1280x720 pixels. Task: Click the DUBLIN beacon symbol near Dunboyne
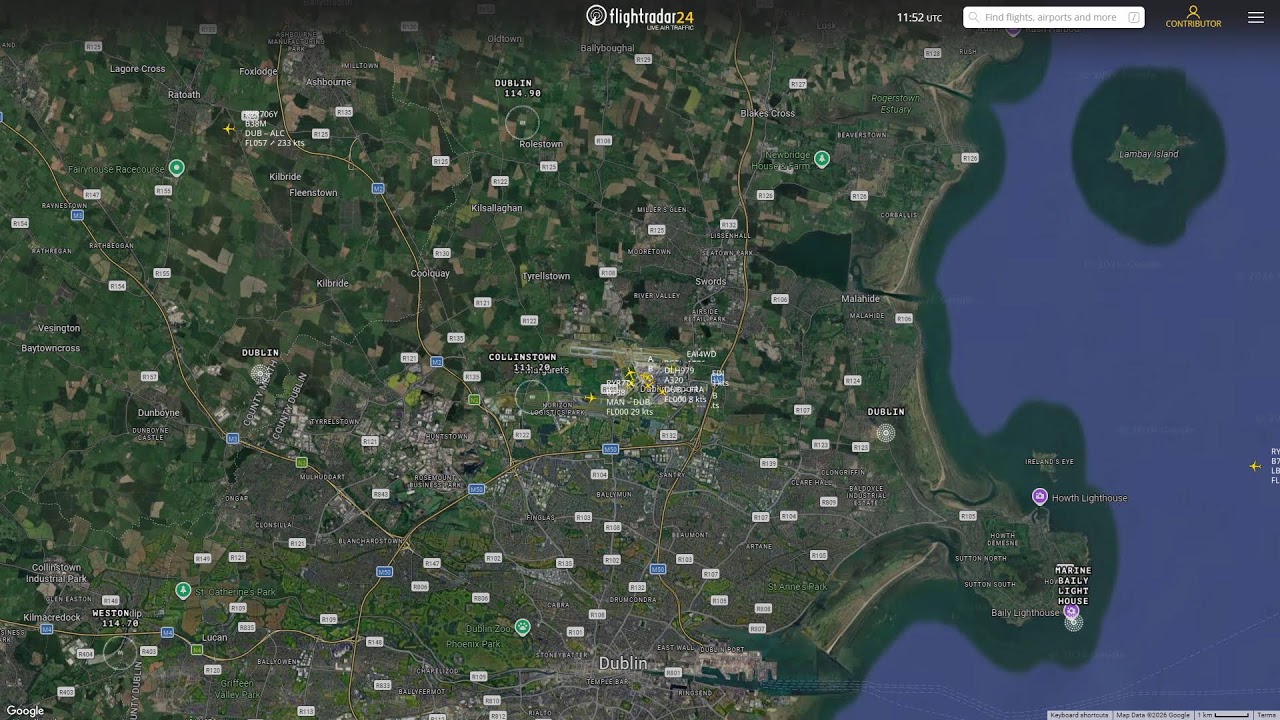(x=260, y=374)
